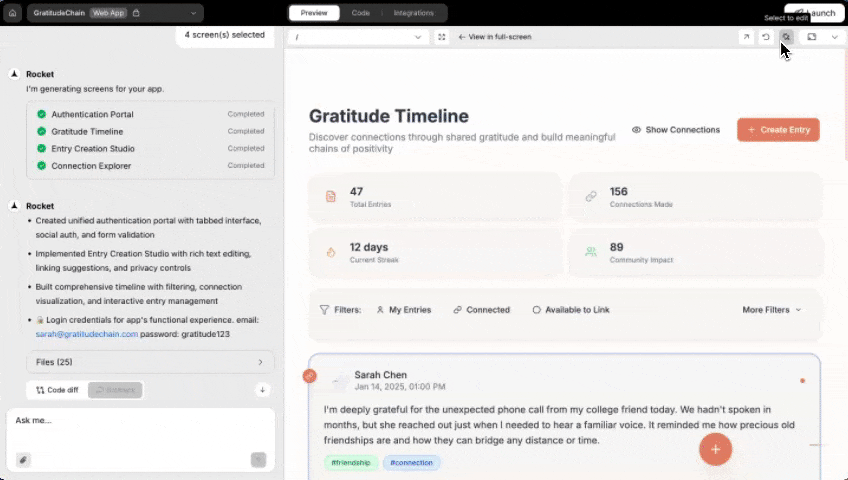Image resolution: width=848 pixels, height=480 pixels.
Task: Click the 47 Total Entries stat card
Action: [x=435, y=197]
